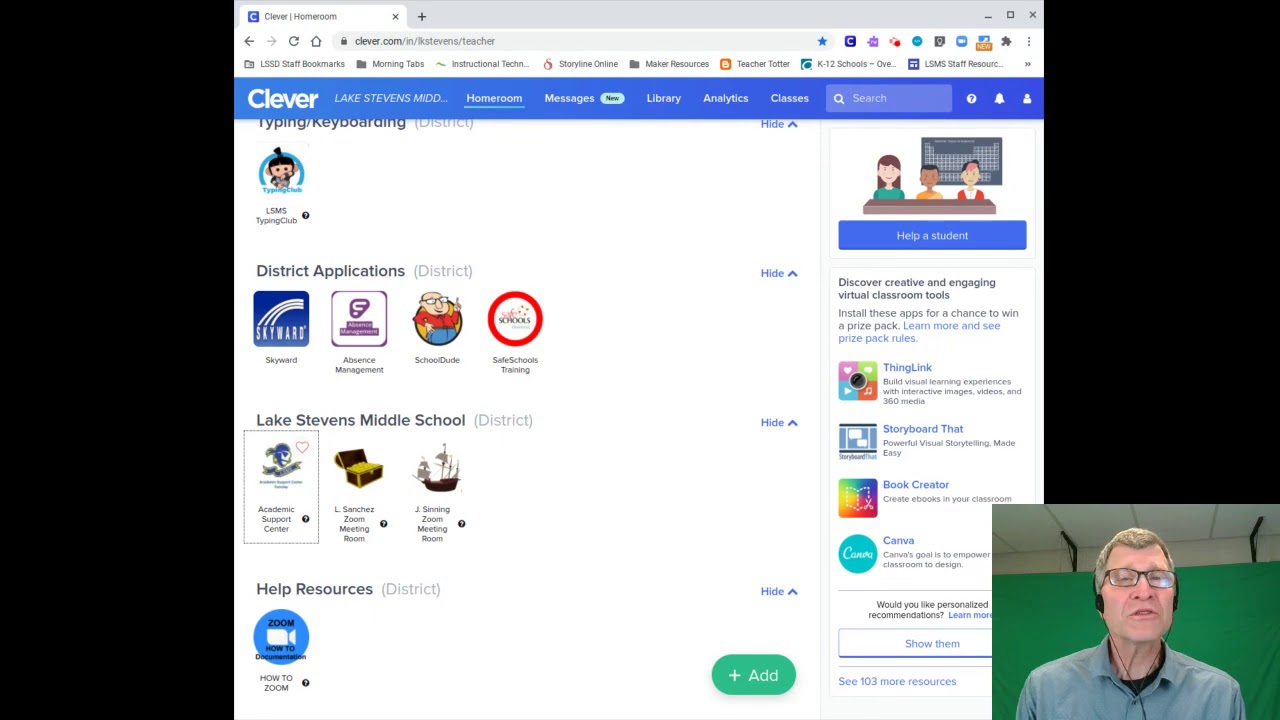This screenshot has height=720, width=1280.
Task: Open the Teacher Totter bookmark
Action: click(x=755, y=64)
